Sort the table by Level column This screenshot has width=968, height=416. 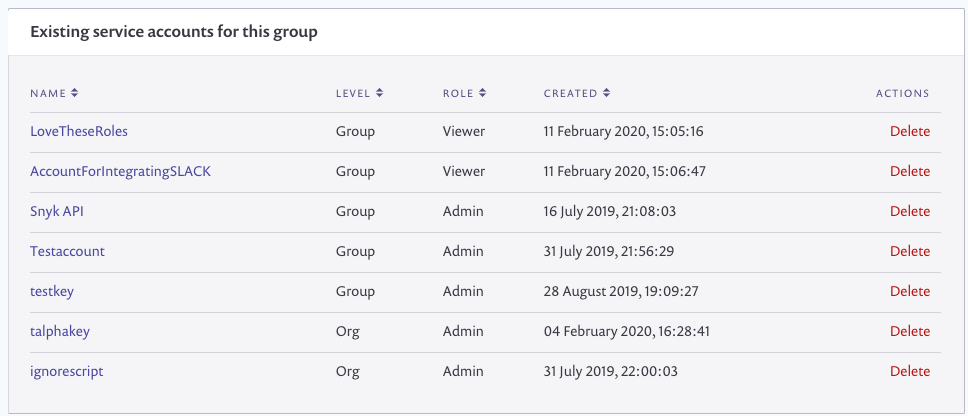359,93
